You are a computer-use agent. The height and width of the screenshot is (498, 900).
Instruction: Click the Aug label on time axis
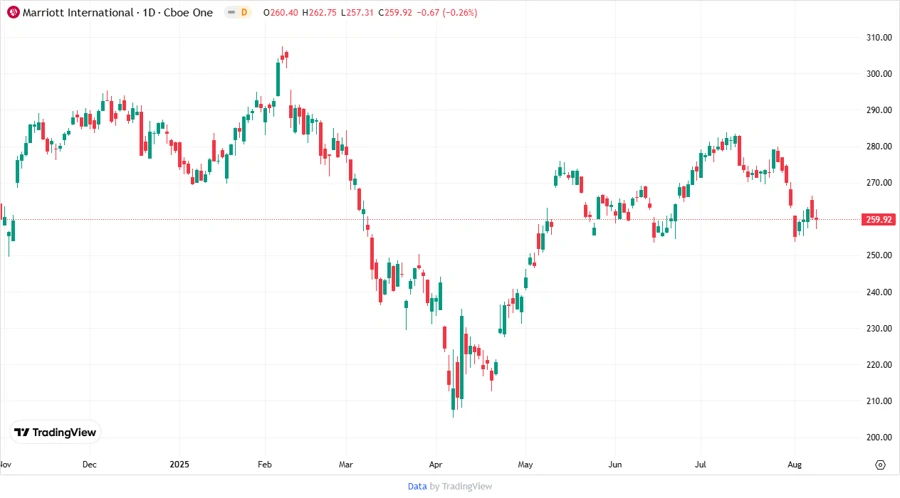coord(794,464)
